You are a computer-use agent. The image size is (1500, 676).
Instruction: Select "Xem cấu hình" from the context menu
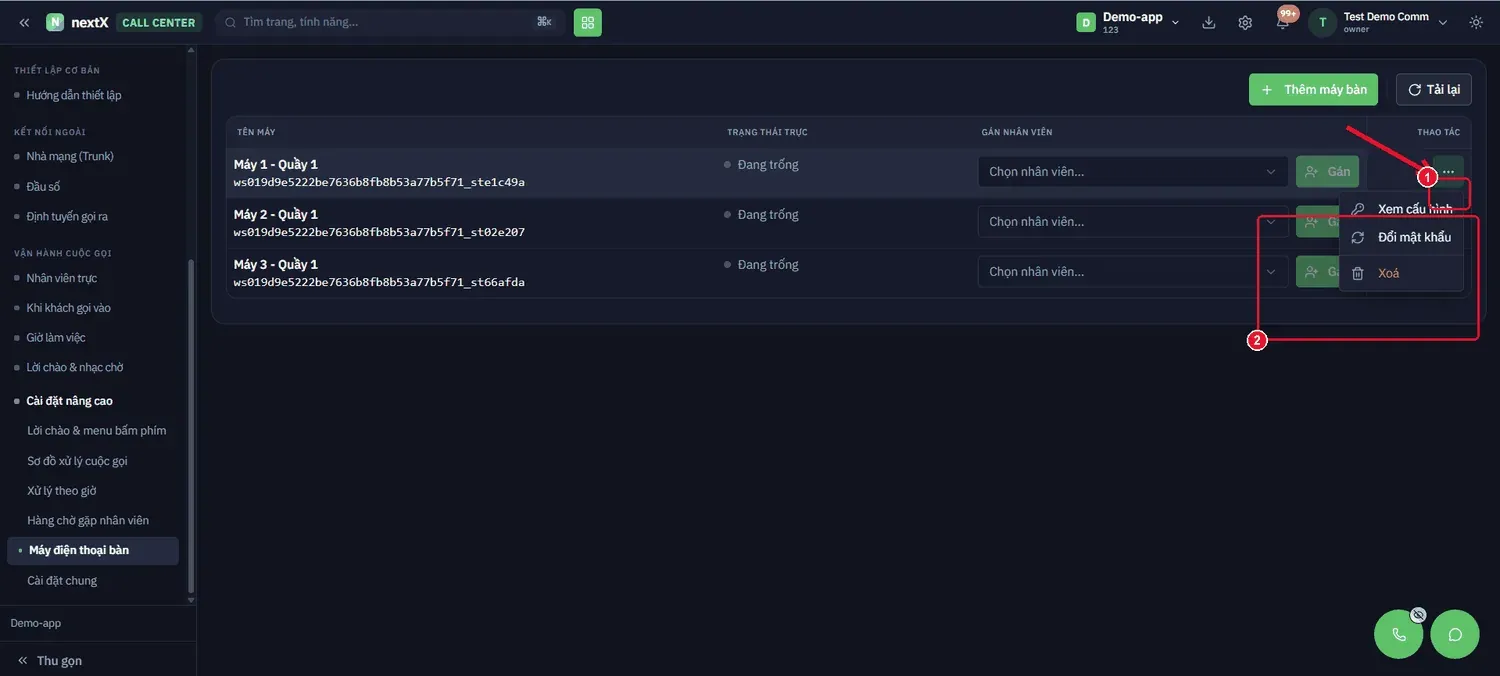(x=1402, y=209)
